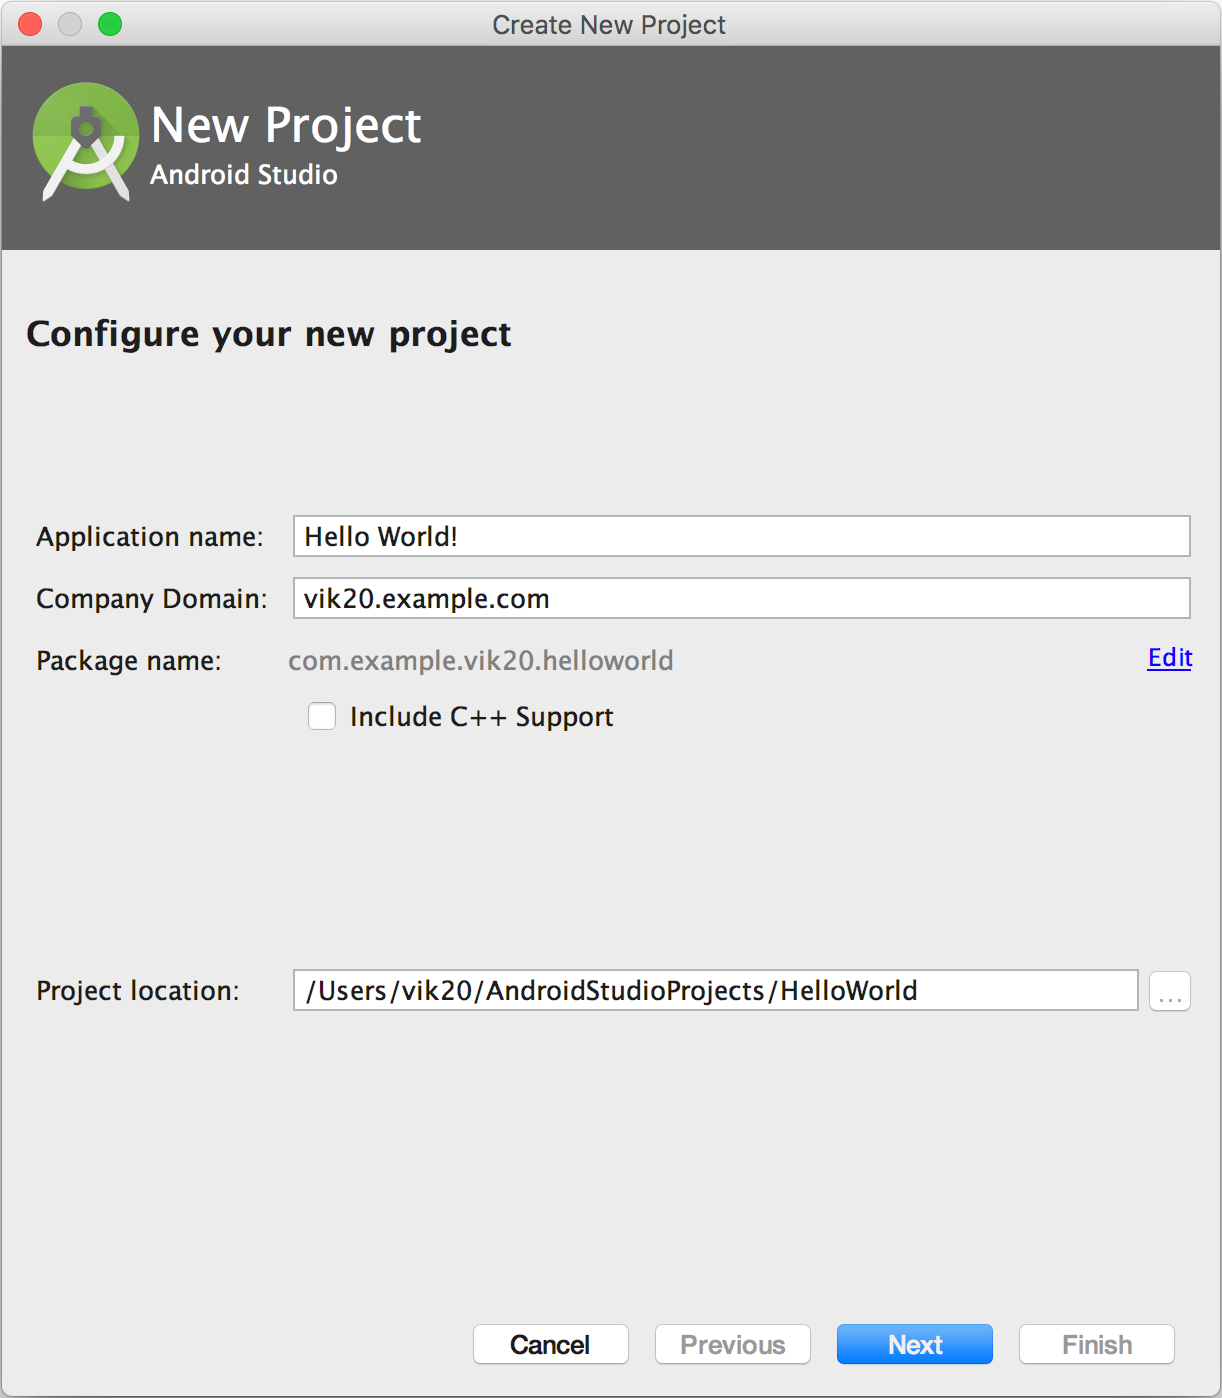Click the greyed-out Finish button
The height and width of the screenshot is (1398, 1222).
[x=1096, y=1344]
